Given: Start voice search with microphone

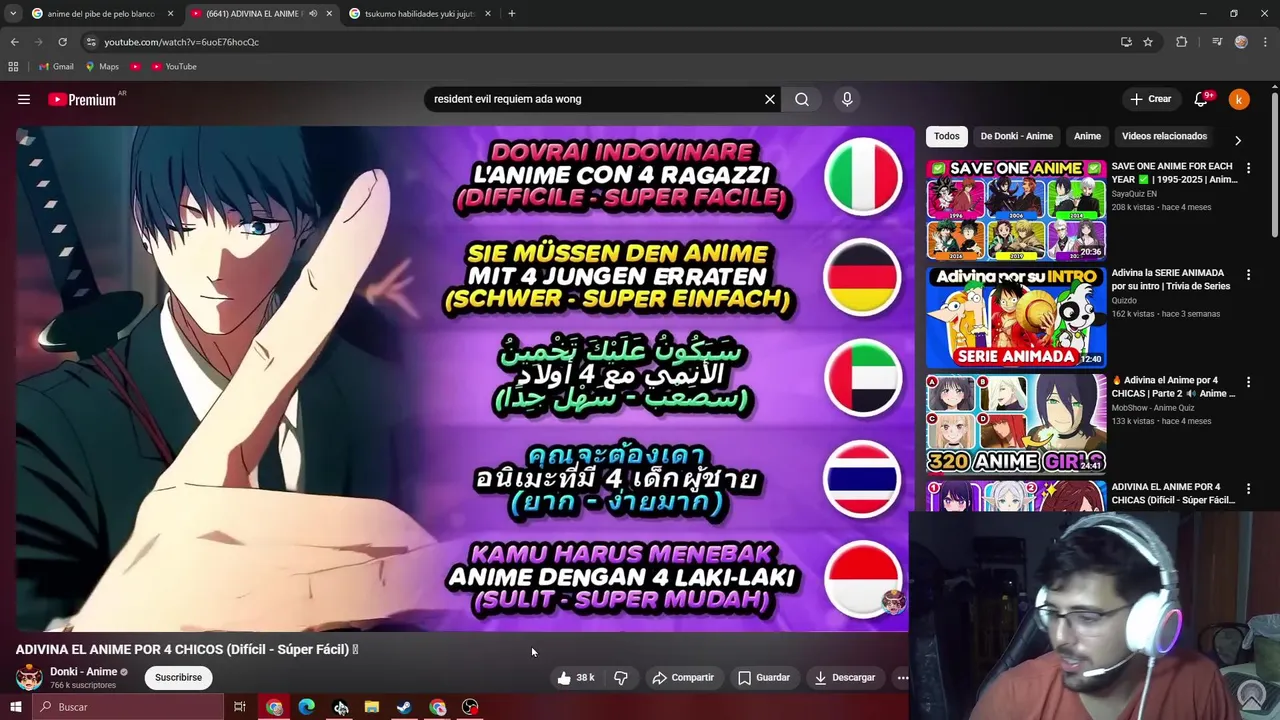Looking at the screenshot, I should (x=847, y=99).
